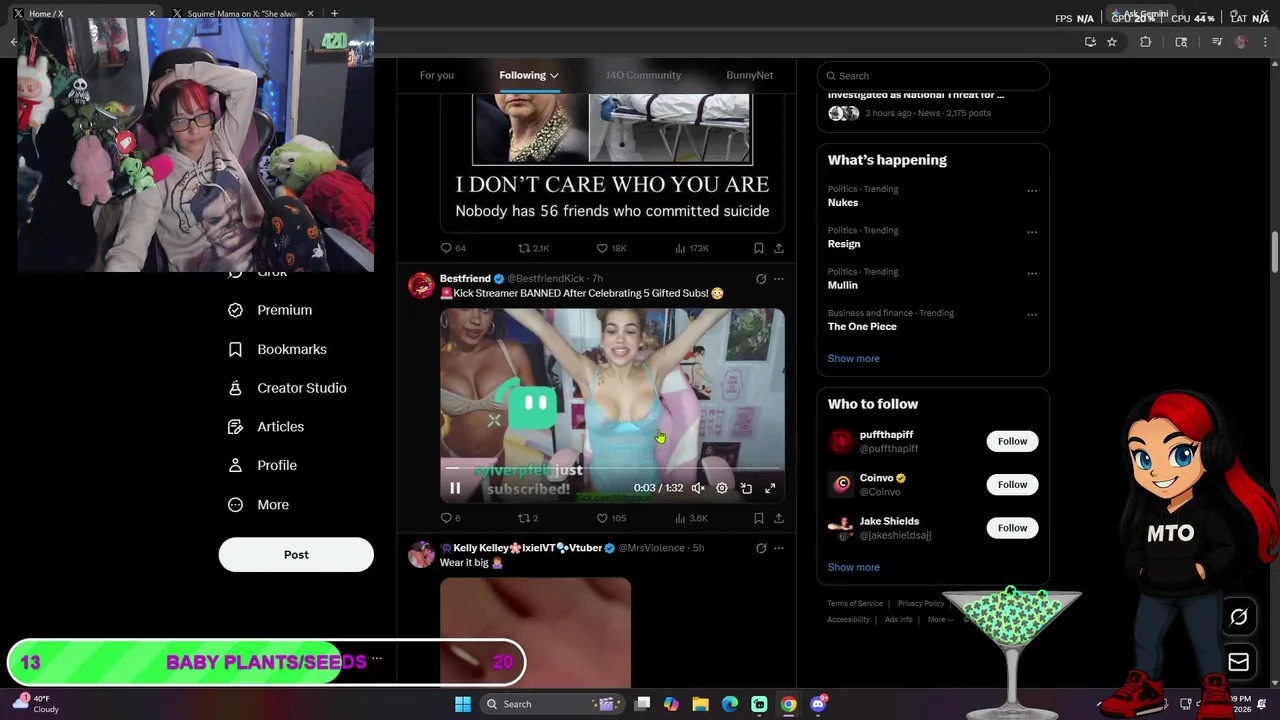Click the Post button
Screen dimensions: 1280x720
(296, 555)
